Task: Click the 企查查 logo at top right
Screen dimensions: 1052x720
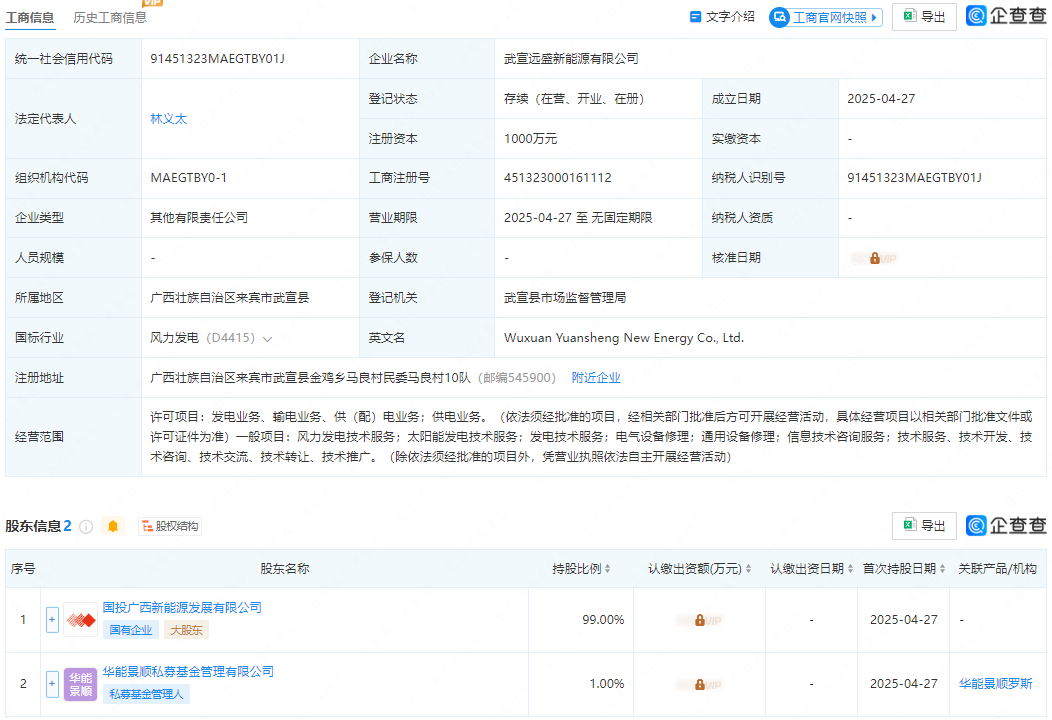Action: click(x=1005, y=16)
